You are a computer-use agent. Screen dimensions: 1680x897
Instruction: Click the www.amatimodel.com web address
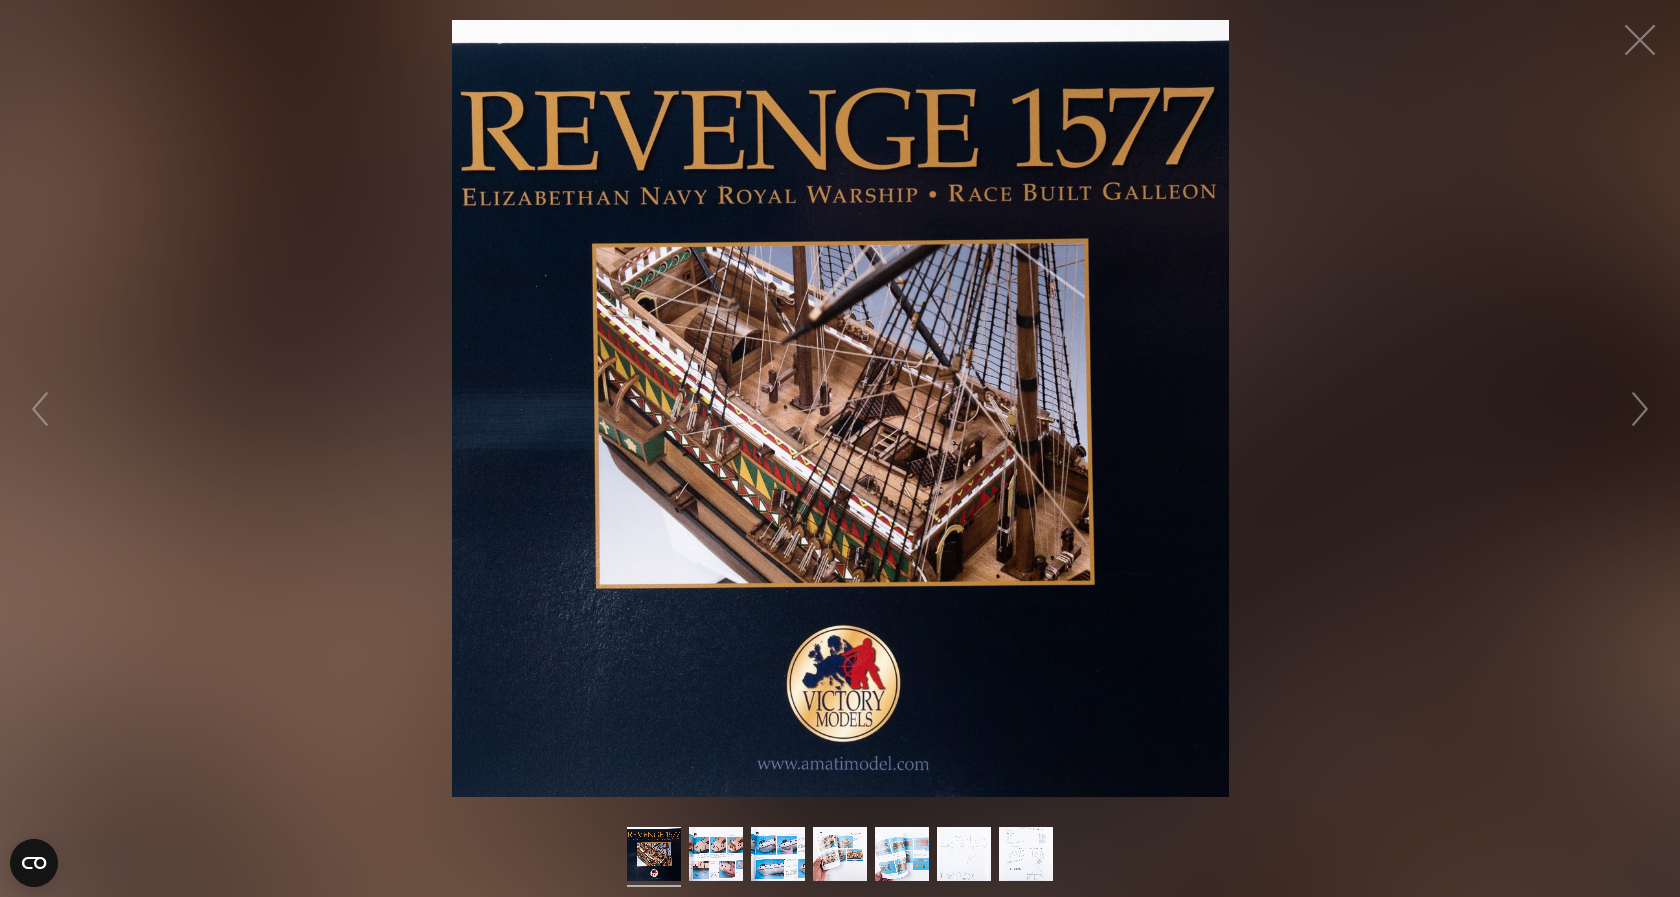(x=843, y=764)
